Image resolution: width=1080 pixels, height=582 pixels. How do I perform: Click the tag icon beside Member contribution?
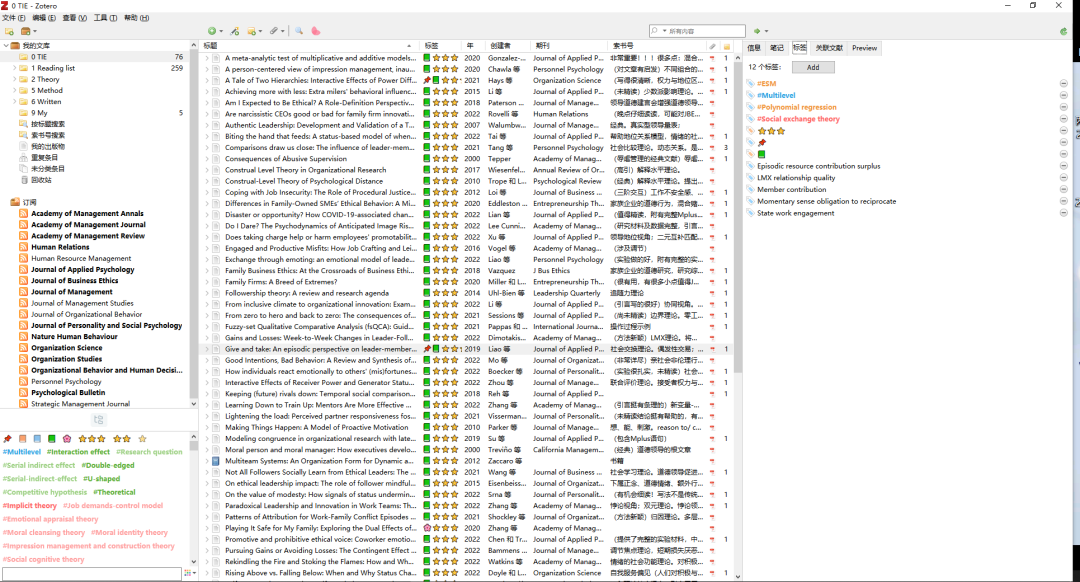pyautogui.click(x=751, y=189)
